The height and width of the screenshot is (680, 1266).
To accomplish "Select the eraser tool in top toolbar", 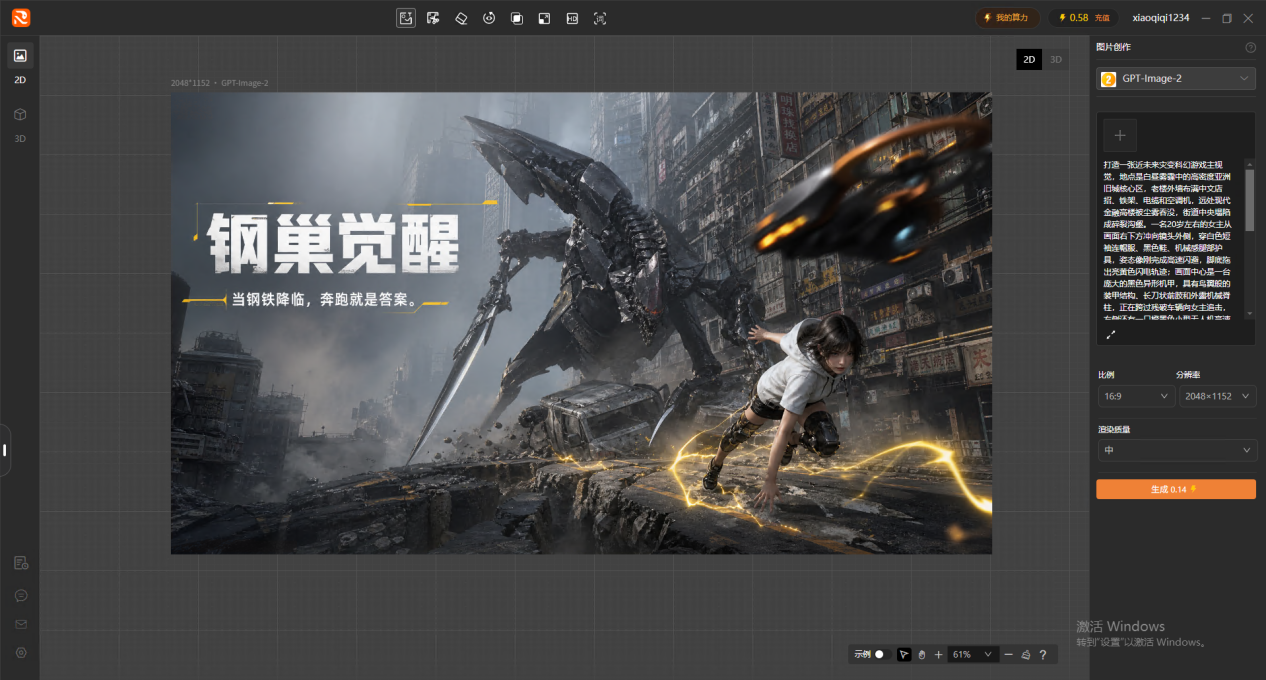I will (461, 18).
